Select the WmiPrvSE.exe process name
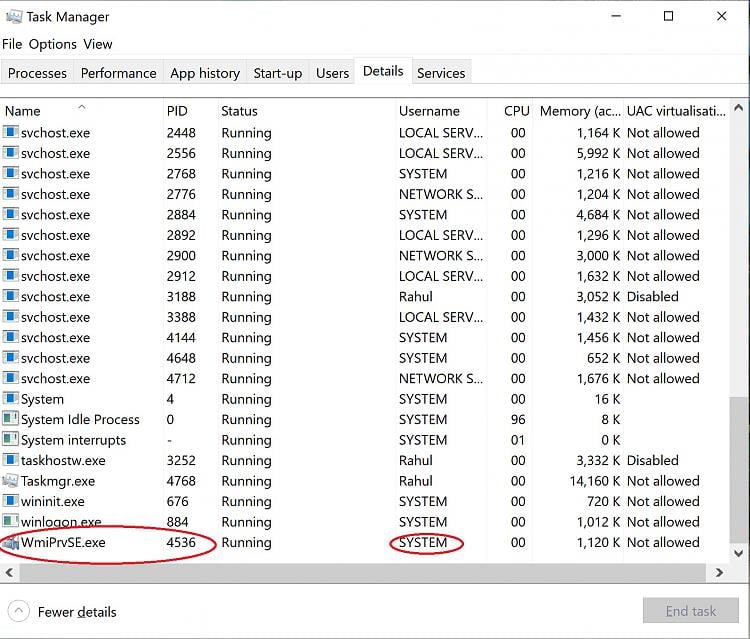This screenshot has width=750, height=639. 63,542
